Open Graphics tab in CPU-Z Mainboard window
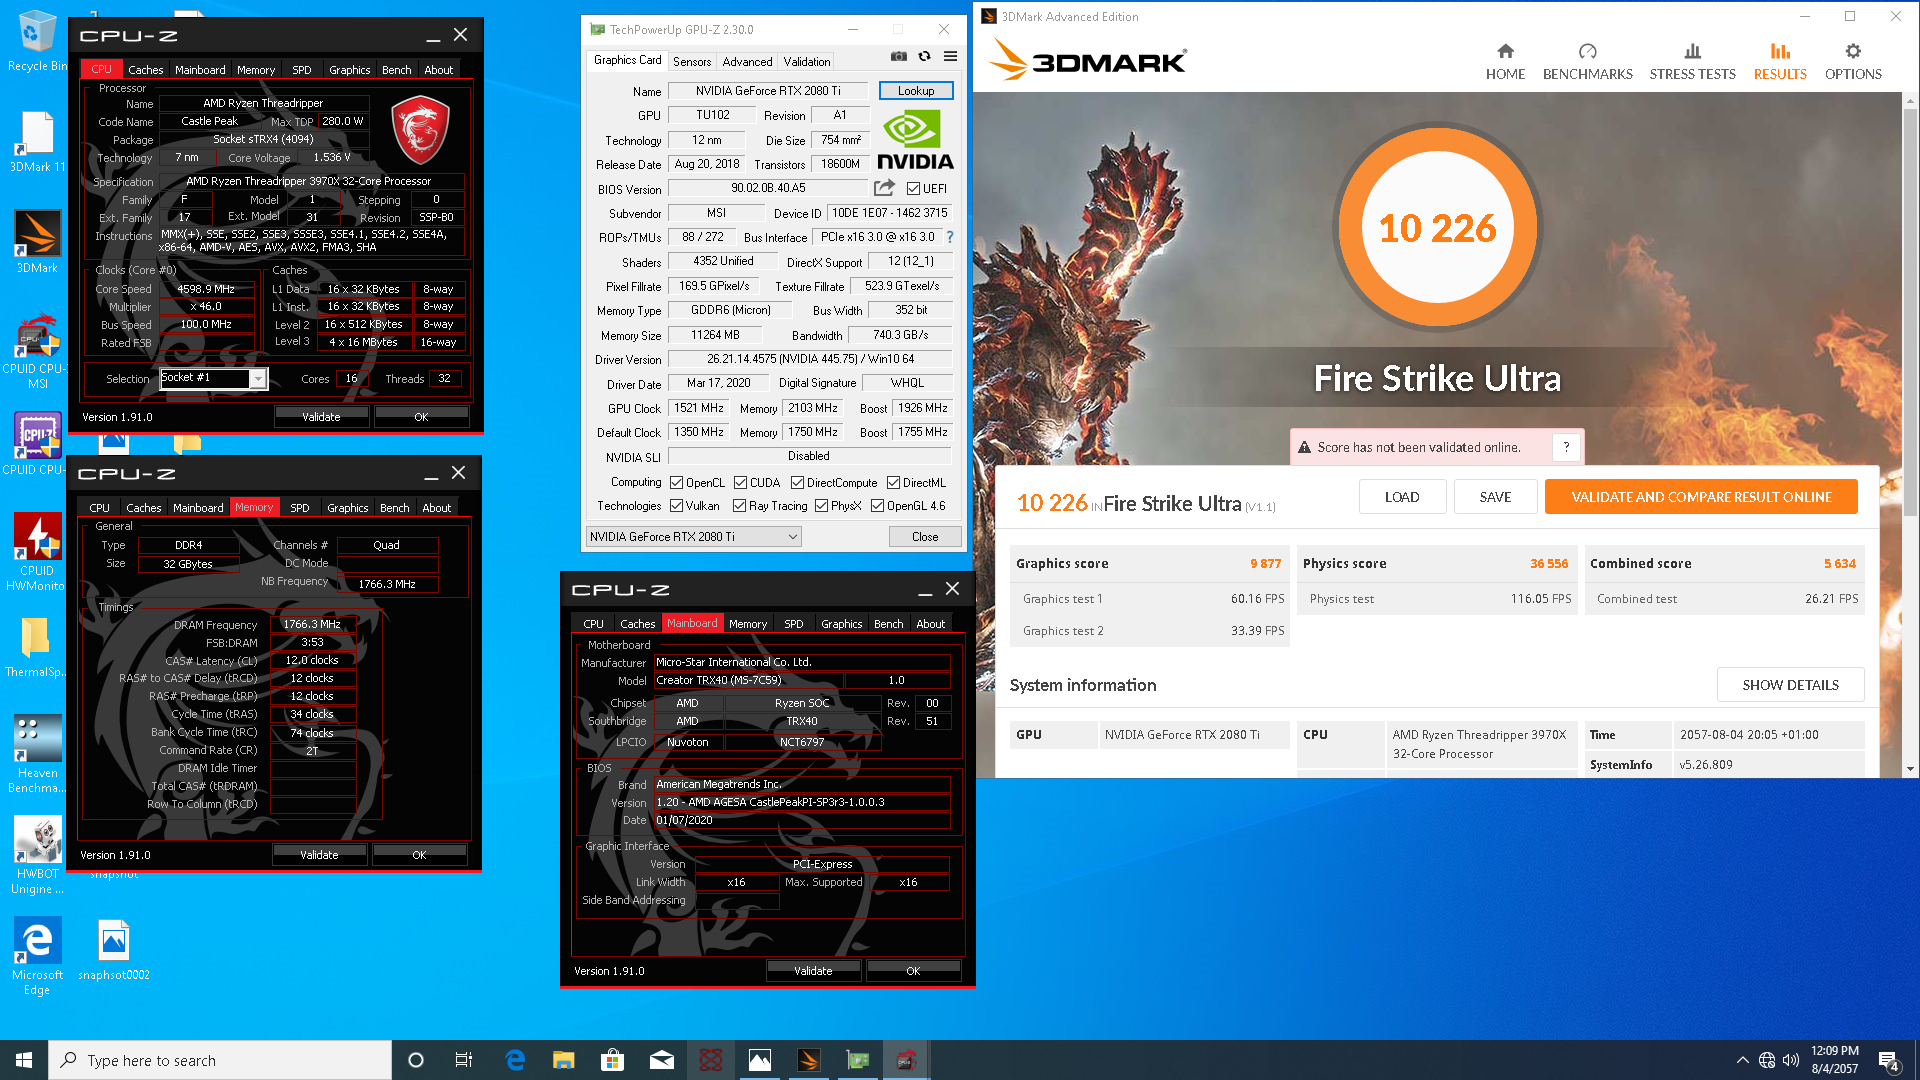Screen dimensions: 1920x1080 (842, 624)
